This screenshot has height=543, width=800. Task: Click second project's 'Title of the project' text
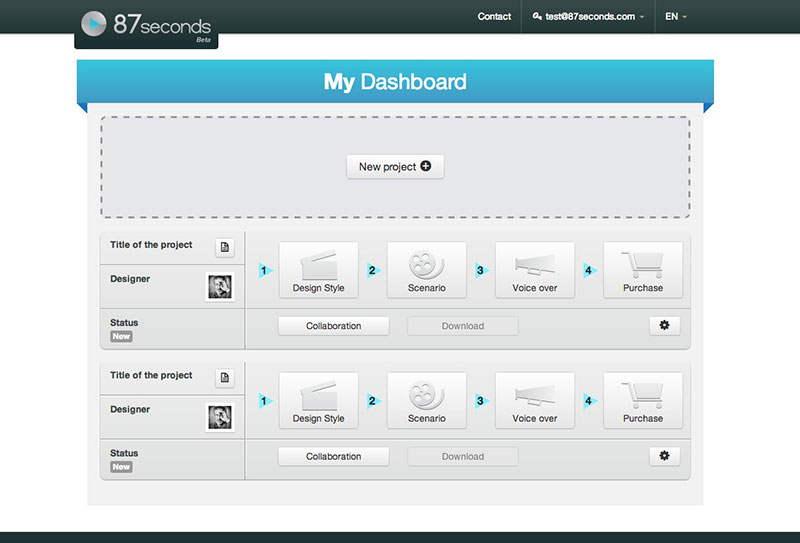(x=151, y=375)
